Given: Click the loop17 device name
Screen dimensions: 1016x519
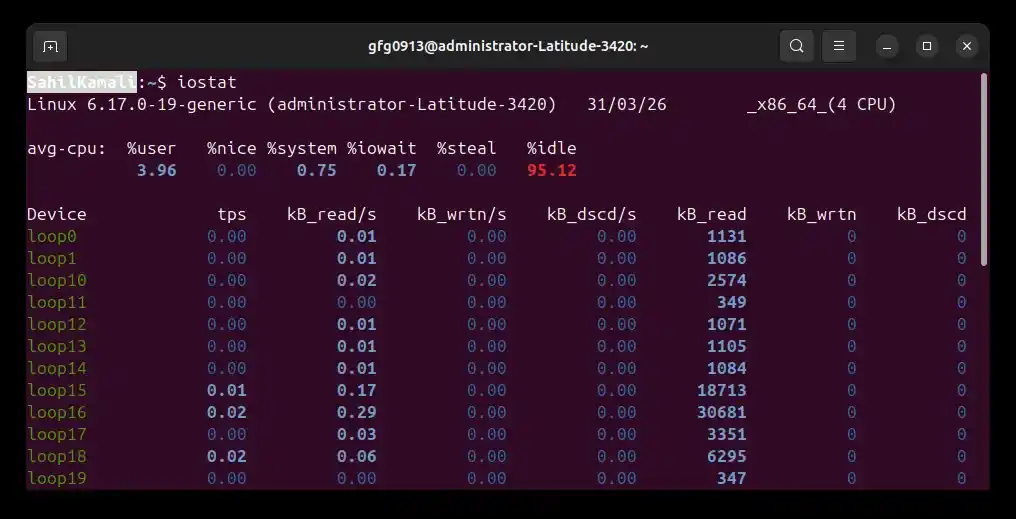Looking at the screenshot, I should (x=57, y=435).
